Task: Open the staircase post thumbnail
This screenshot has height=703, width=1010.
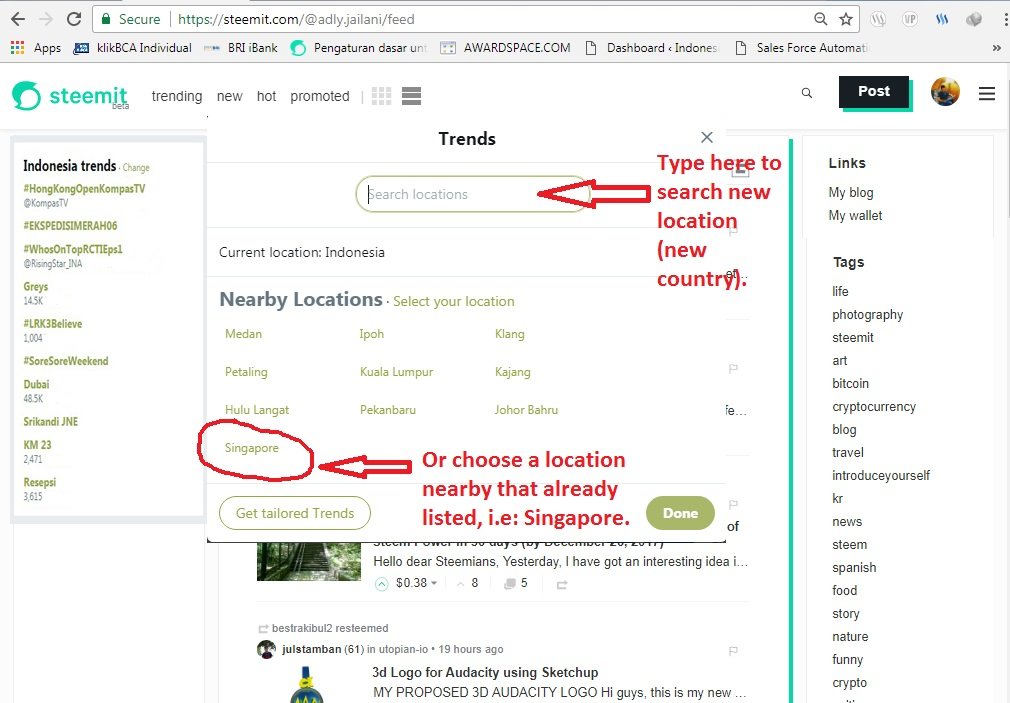Action: point(309,561)
